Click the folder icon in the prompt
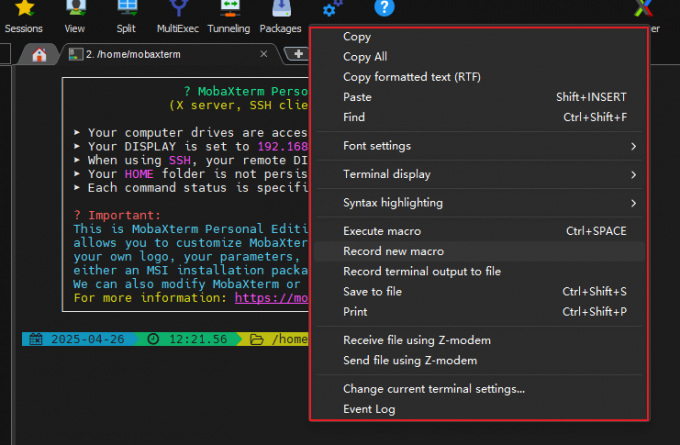 click(257, 339)
